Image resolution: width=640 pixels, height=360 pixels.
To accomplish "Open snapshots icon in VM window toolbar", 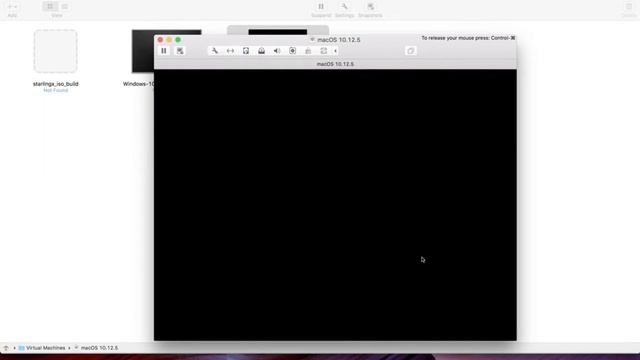I will (x=180, y=51).
